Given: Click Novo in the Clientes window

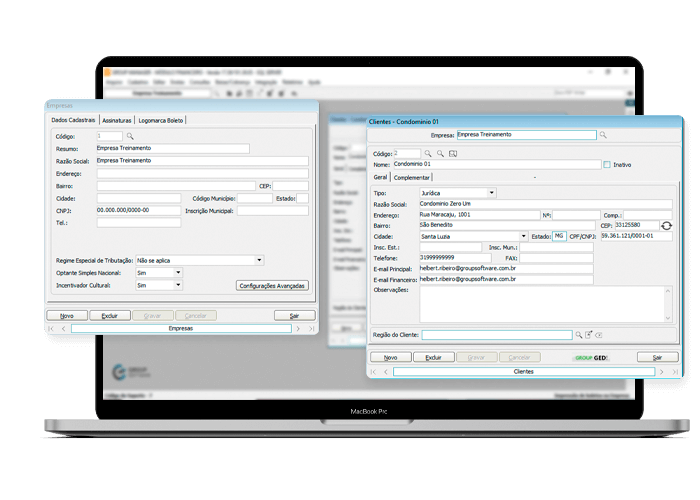Looking at the screenshot, I should click(391, 358).
